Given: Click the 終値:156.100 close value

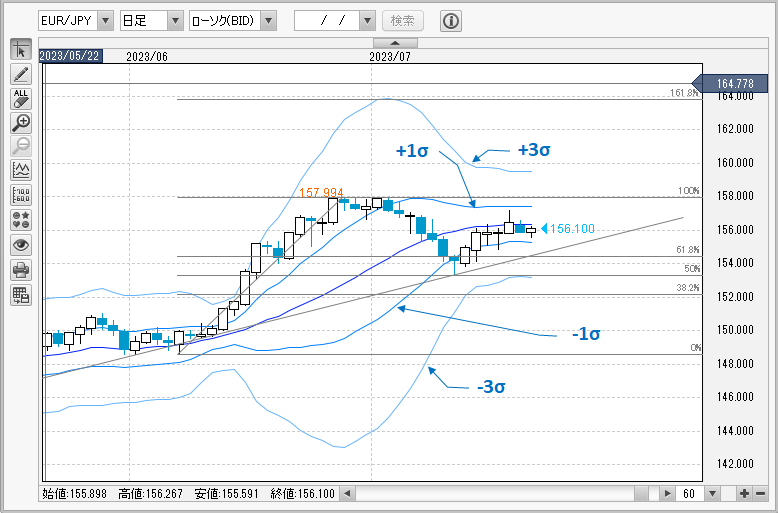Looking at the screenshot, I should [x=303, y=494].
